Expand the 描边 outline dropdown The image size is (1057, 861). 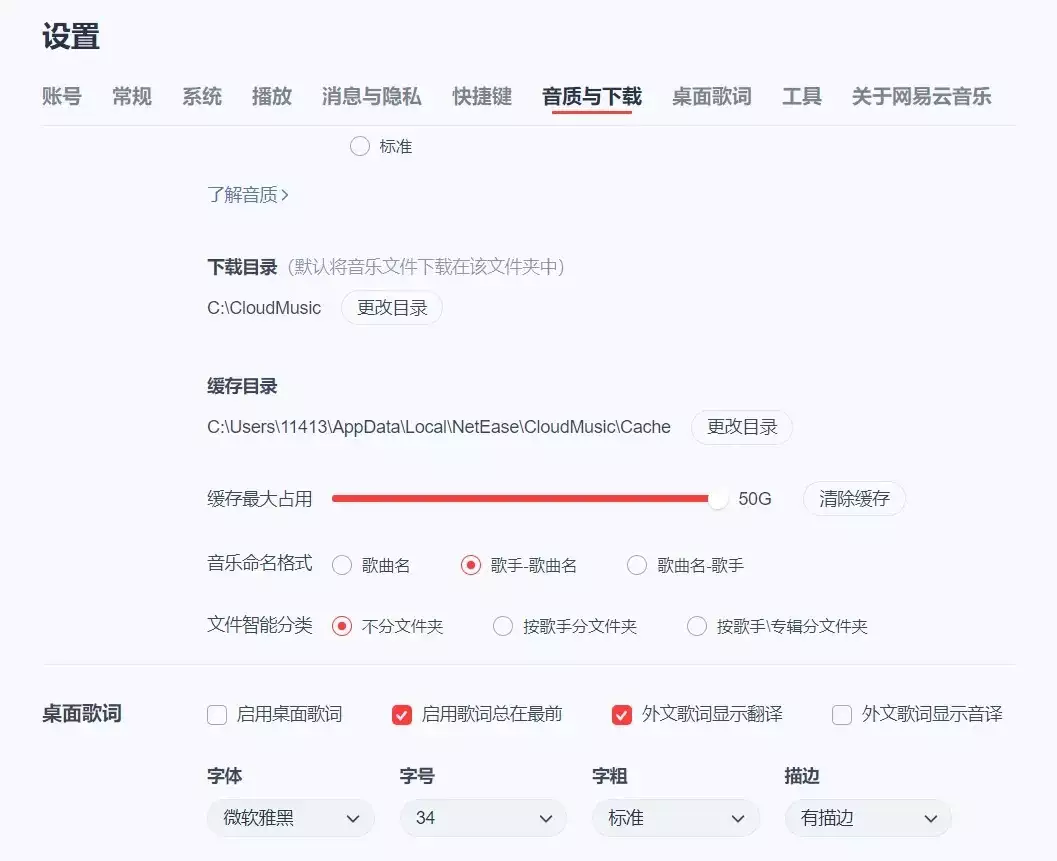[x=867, y=818]
